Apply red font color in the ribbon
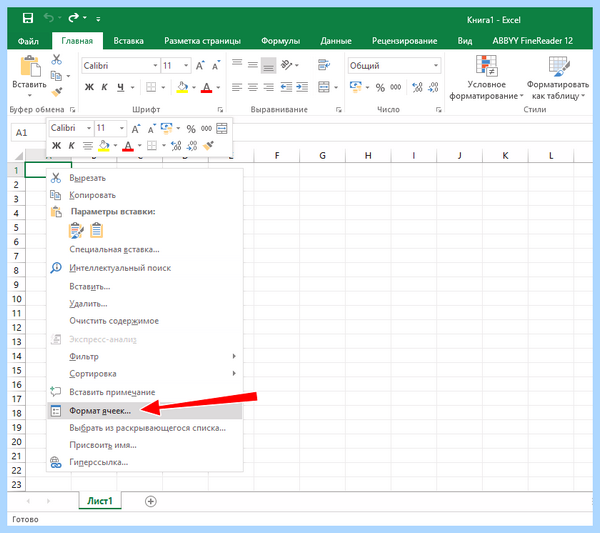 206,87
